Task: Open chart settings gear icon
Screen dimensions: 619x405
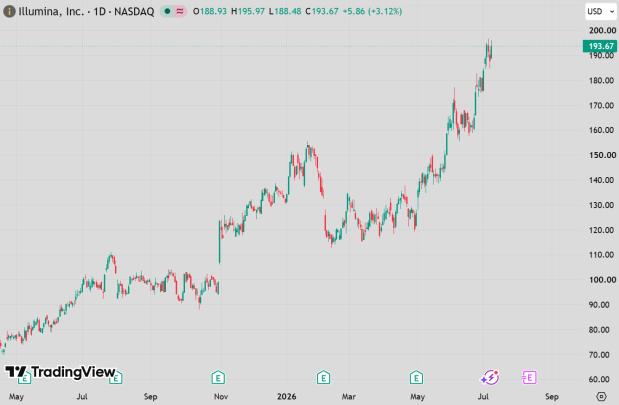Action: click(x=601, y=396)
